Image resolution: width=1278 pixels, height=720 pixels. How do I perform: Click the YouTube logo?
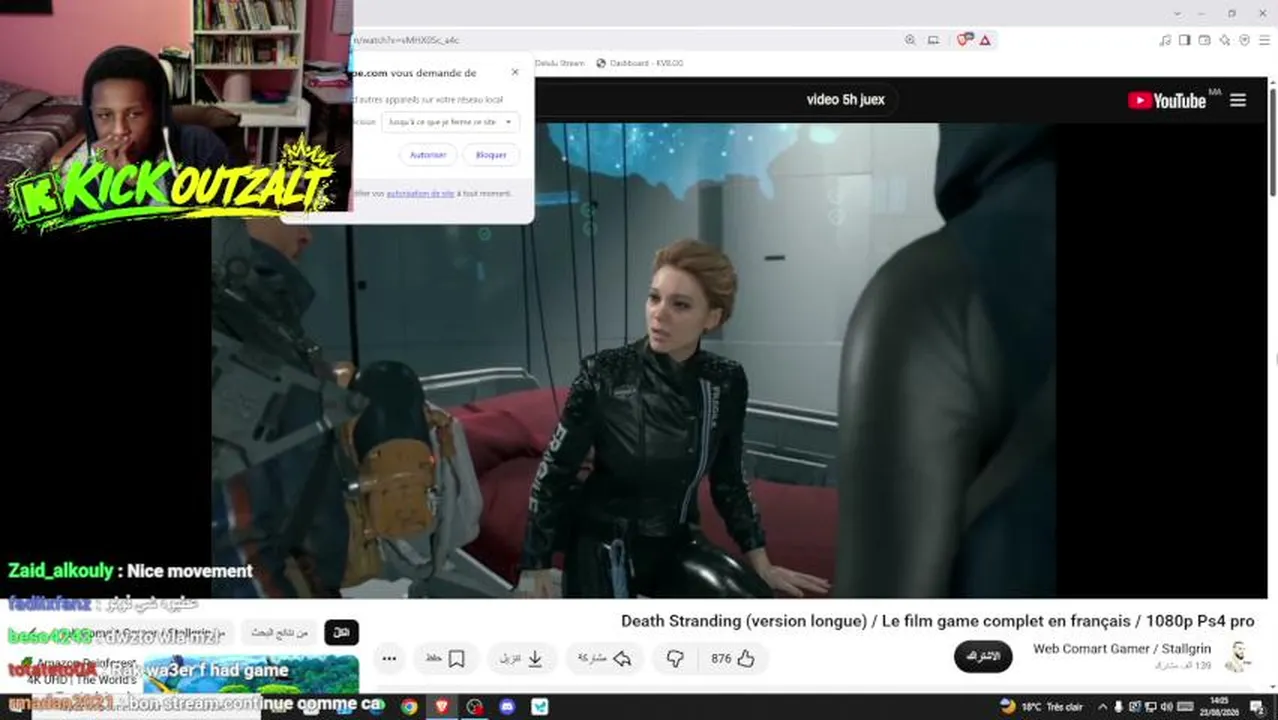pyautogui.click(x=1167, y=100)
